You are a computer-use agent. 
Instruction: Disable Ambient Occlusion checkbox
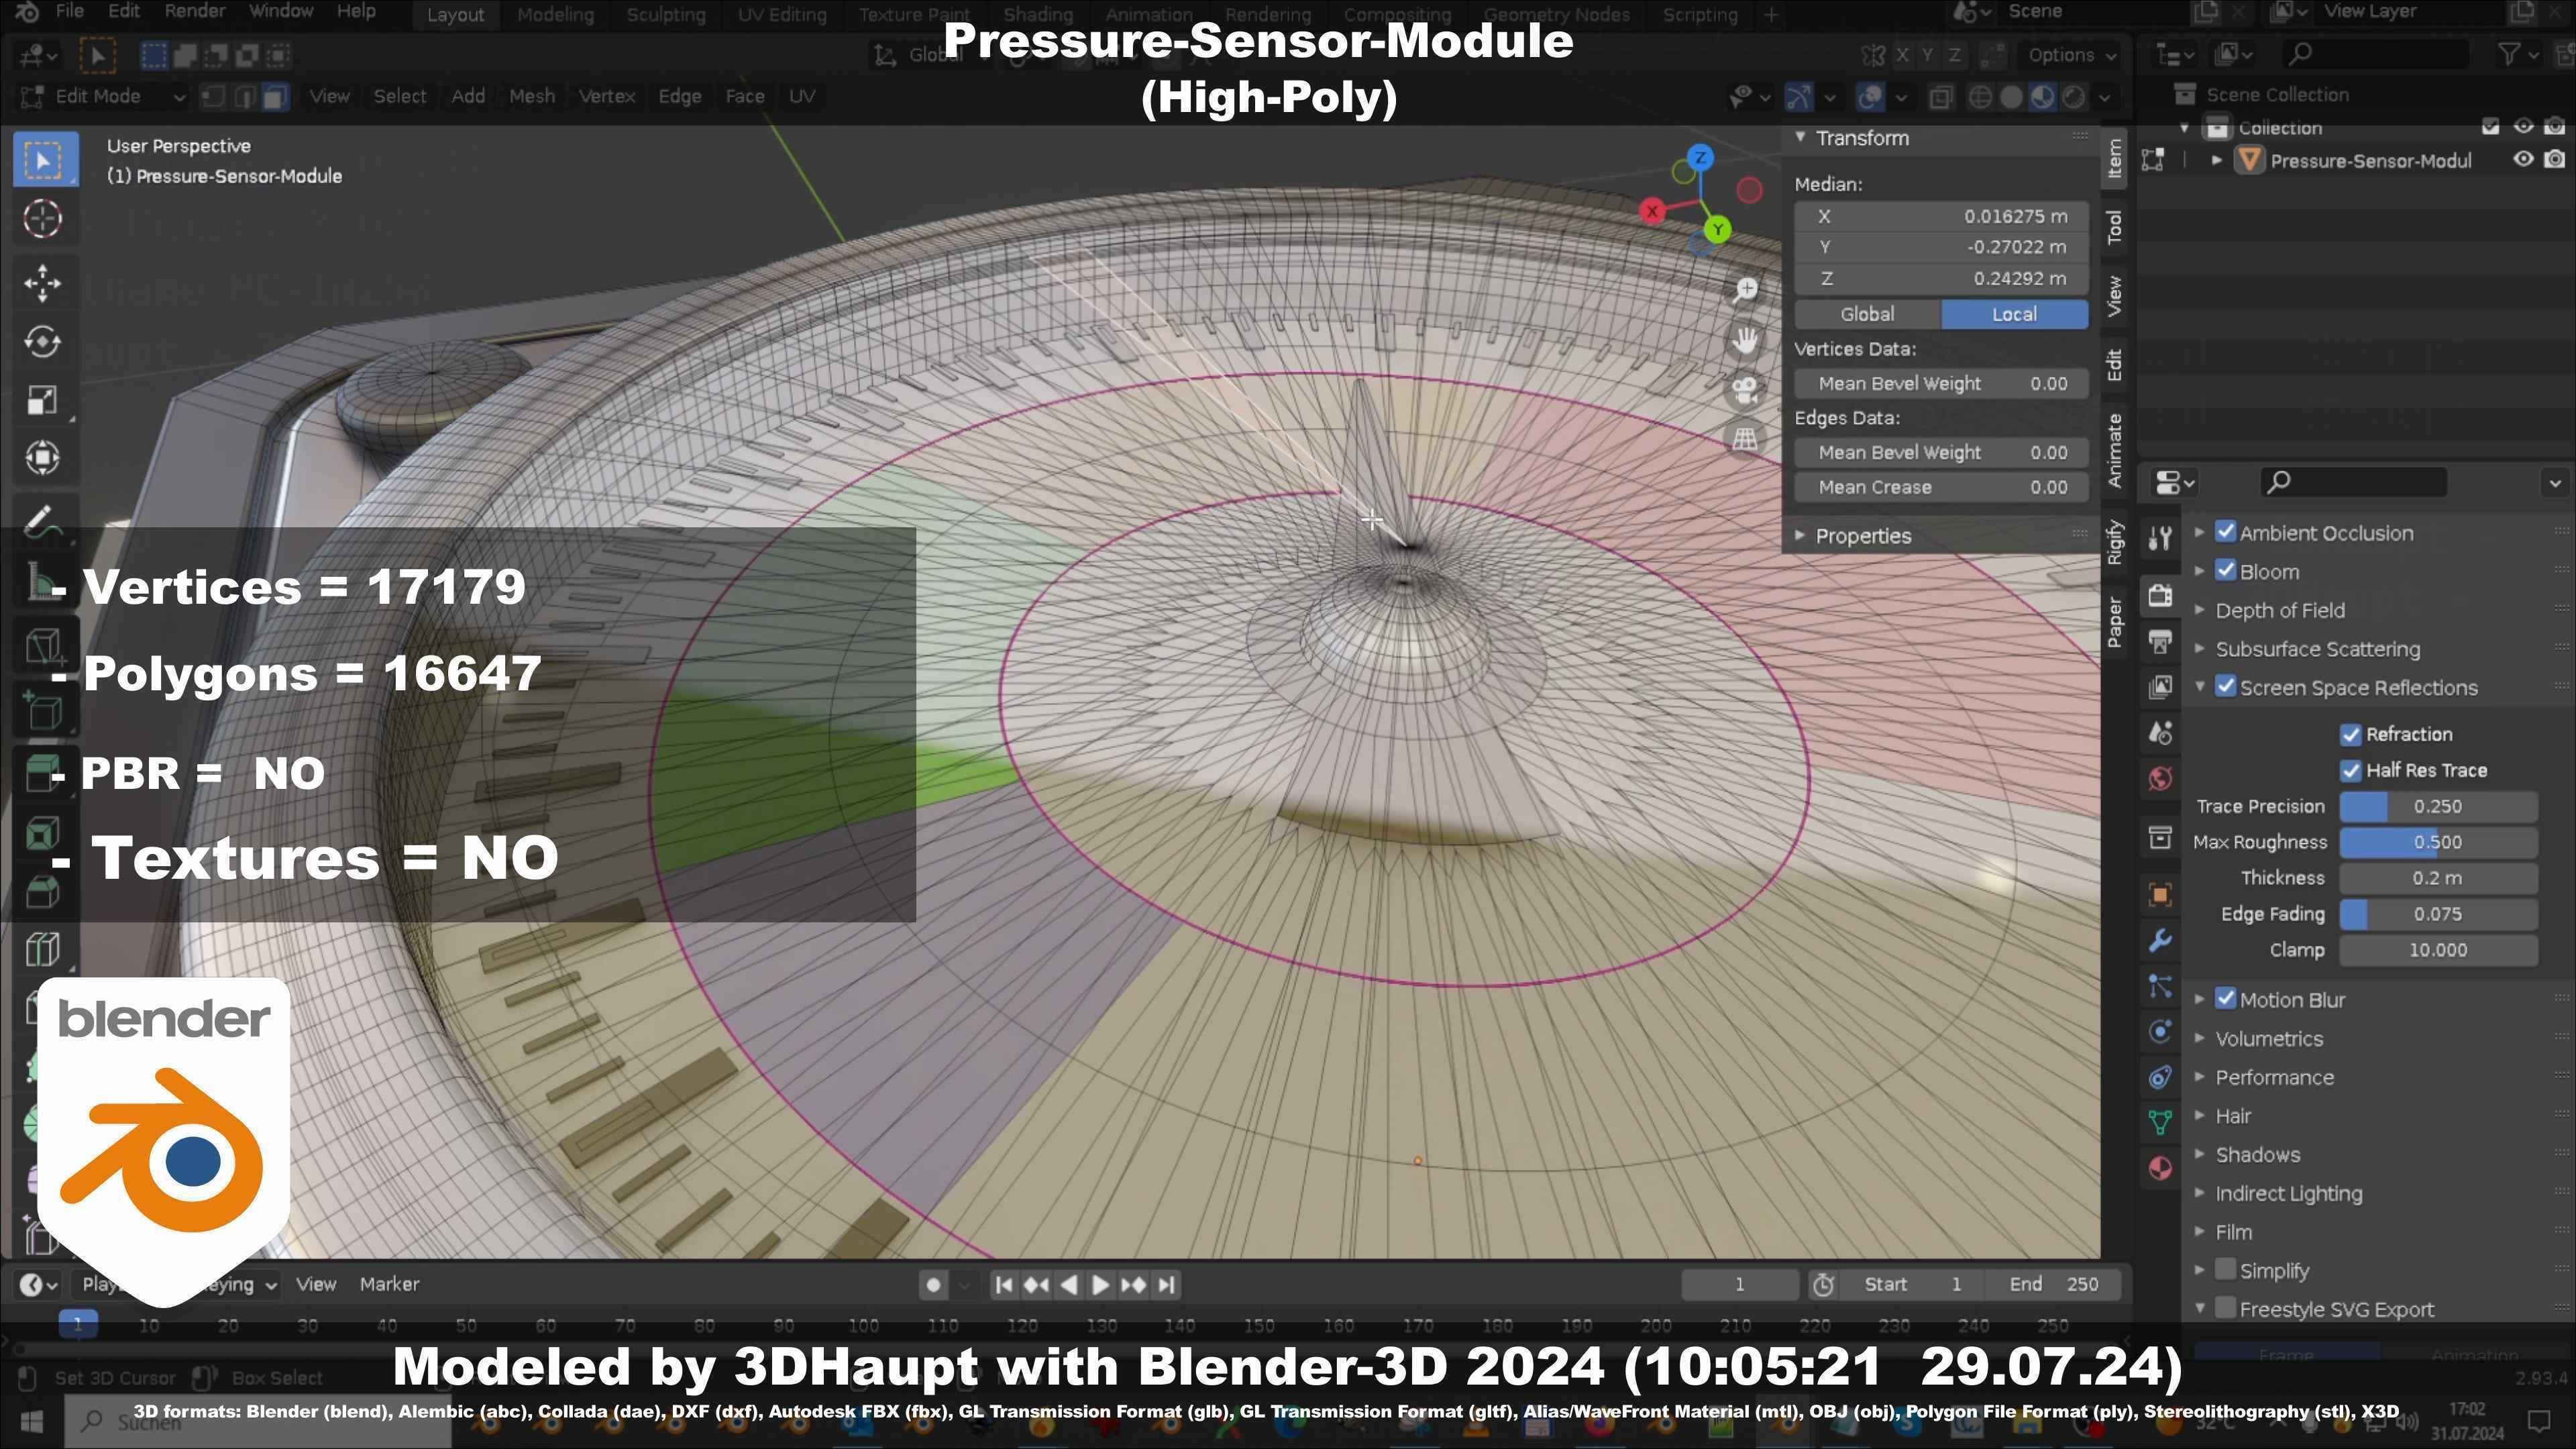pos(2225,532)
